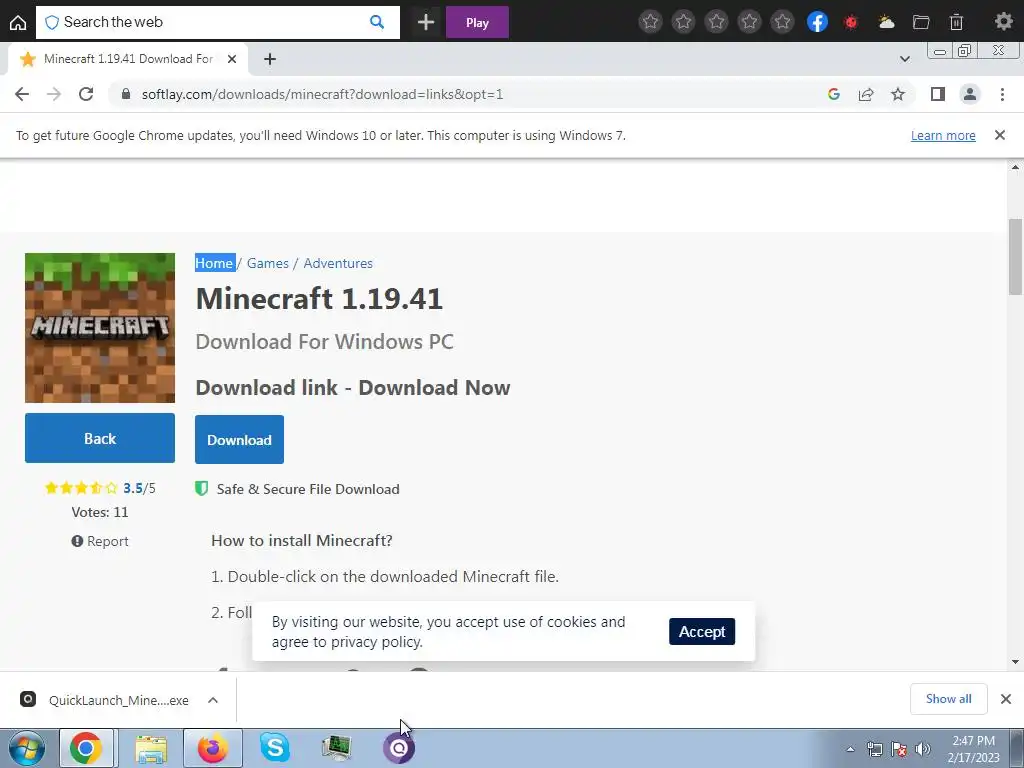Click the first empty star bookmark slot
The image size is (1024, 768).
[x=650, y=22]
